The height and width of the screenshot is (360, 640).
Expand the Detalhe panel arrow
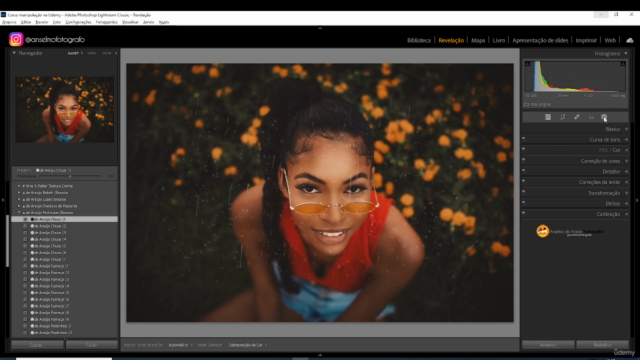coord(627,171)
